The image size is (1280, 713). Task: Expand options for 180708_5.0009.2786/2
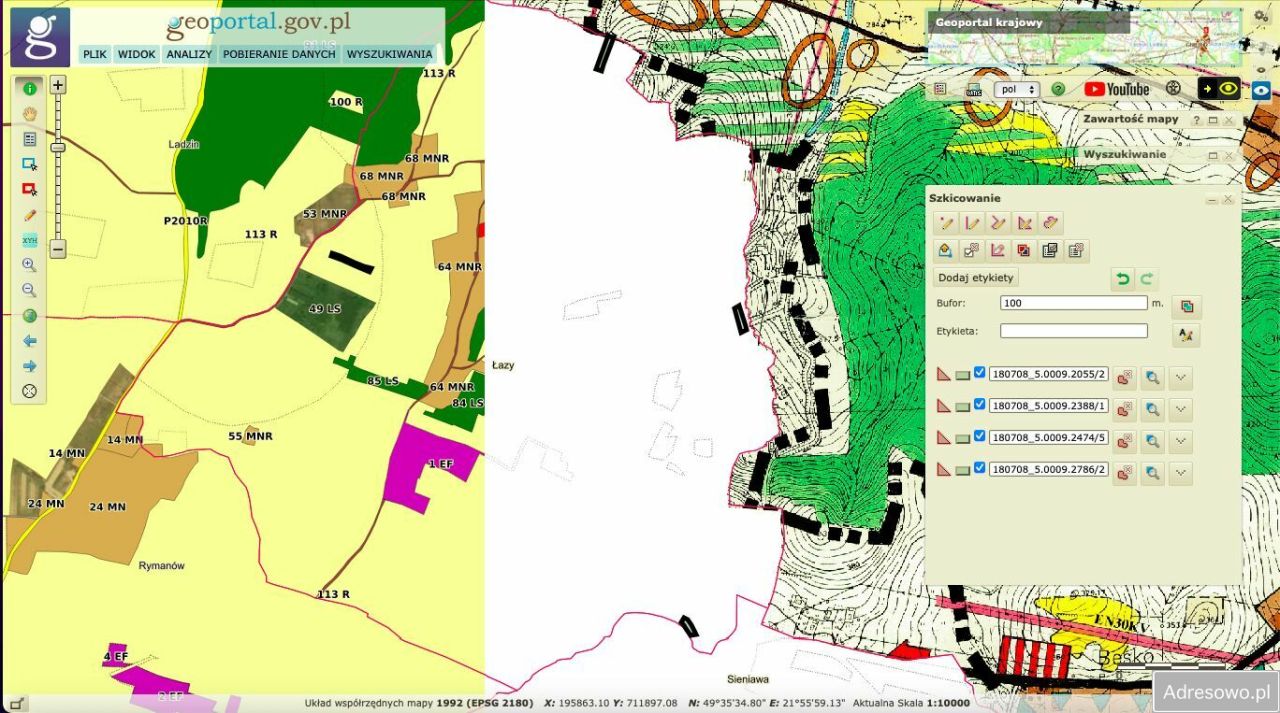pyautogui.click(x=1181, y=472)
